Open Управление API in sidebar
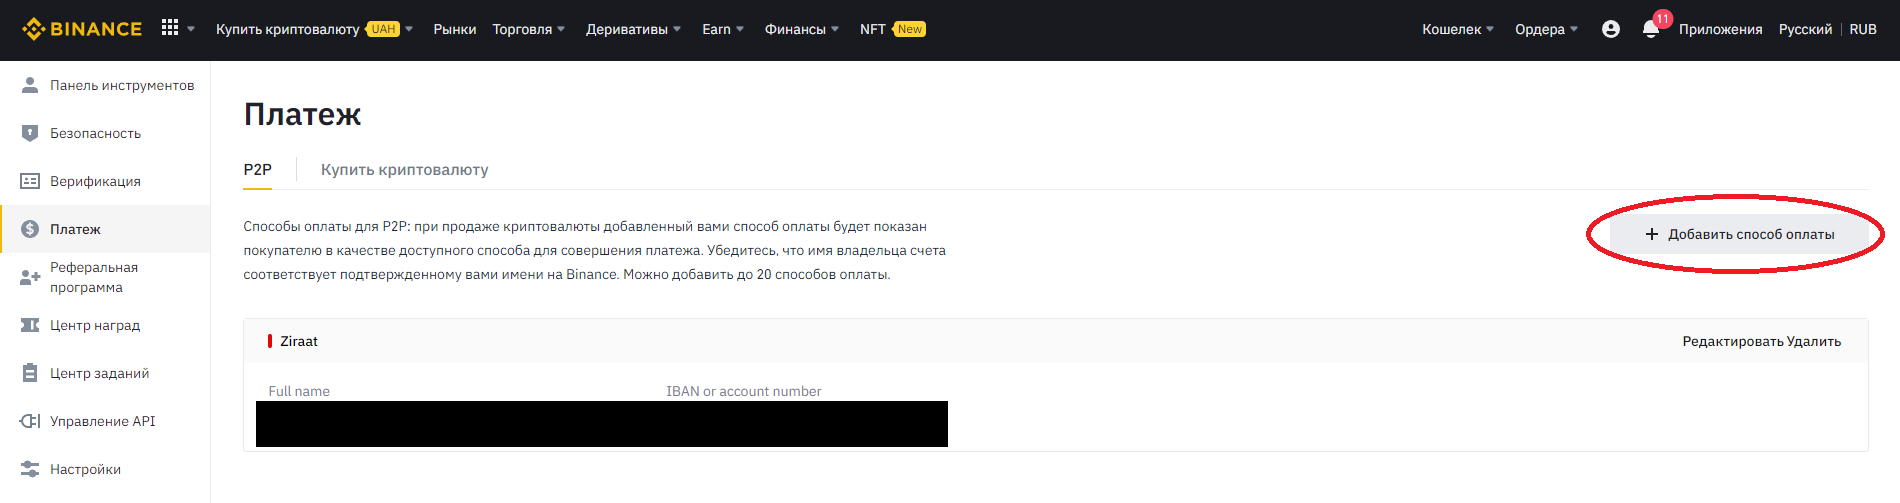This screenshot has width=1900, height=503. (x=105, y=421)
